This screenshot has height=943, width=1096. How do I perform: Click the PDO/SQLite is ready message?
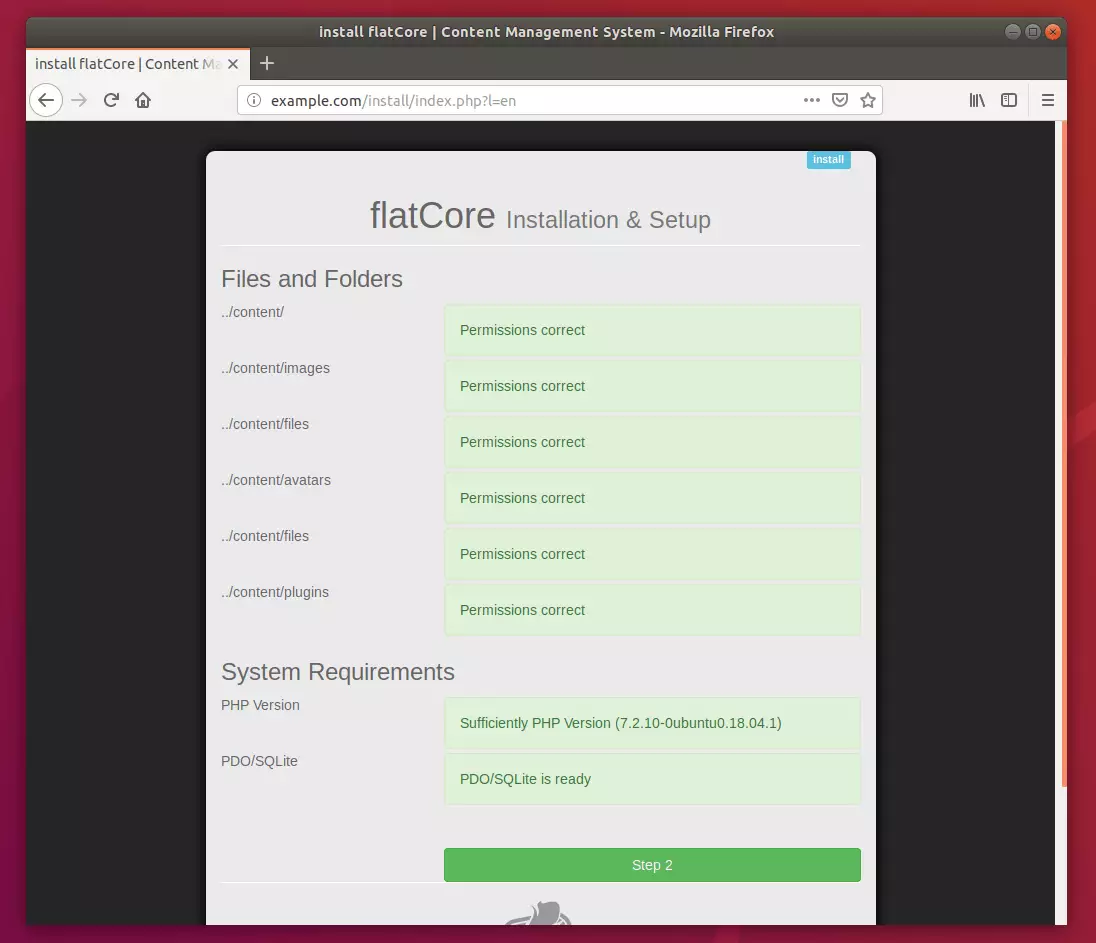pos(652,779)
